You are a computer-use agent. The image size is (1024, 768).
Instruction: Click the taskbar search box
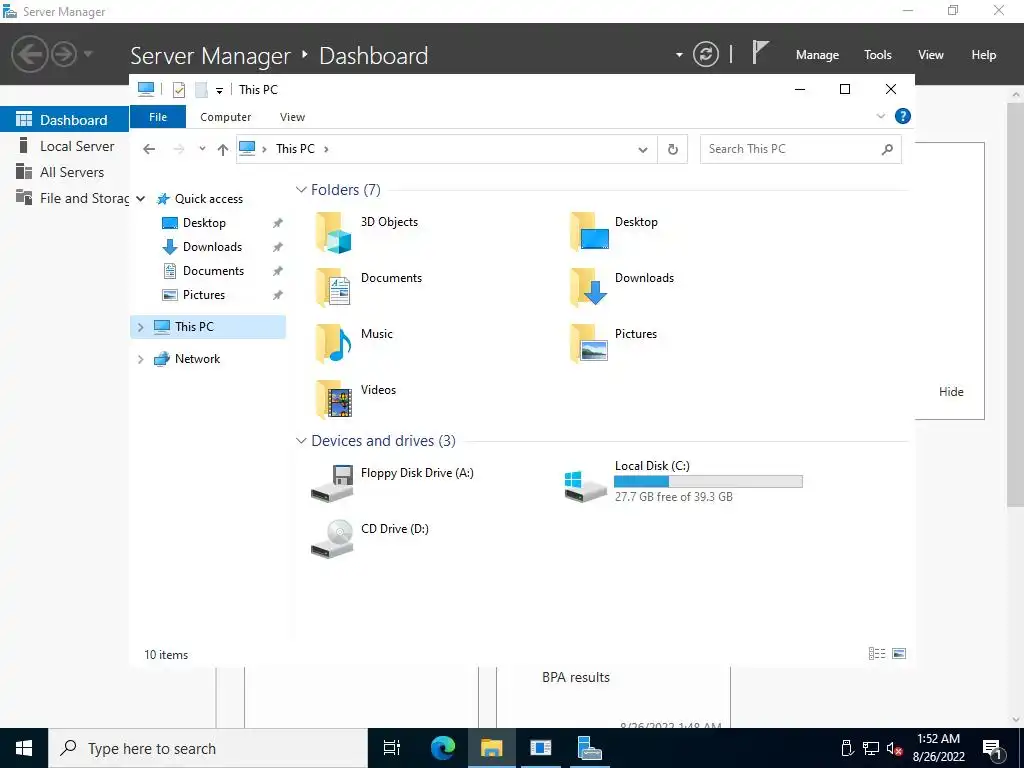tap(208, 748)
